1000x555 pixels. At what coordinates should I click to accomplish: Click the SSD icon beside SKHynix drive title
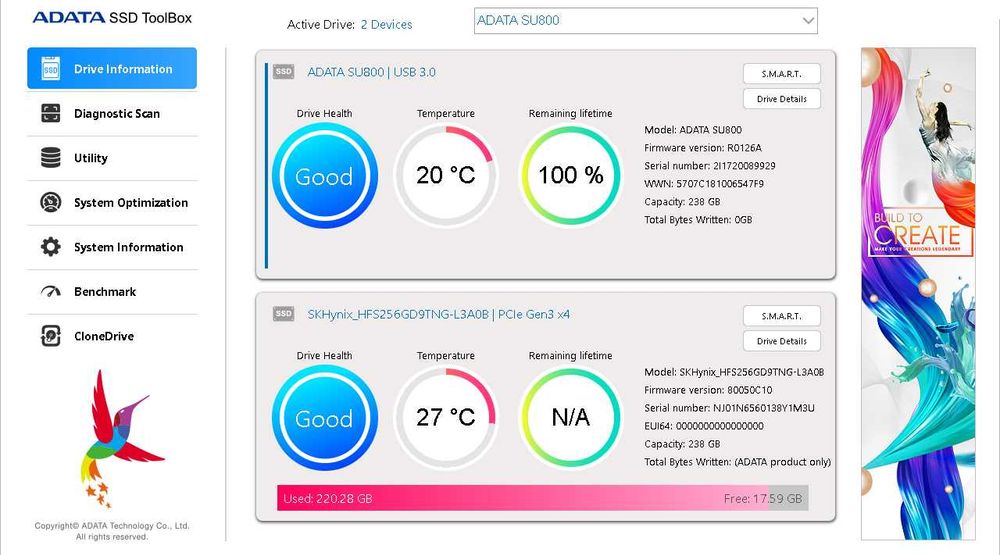284,314
